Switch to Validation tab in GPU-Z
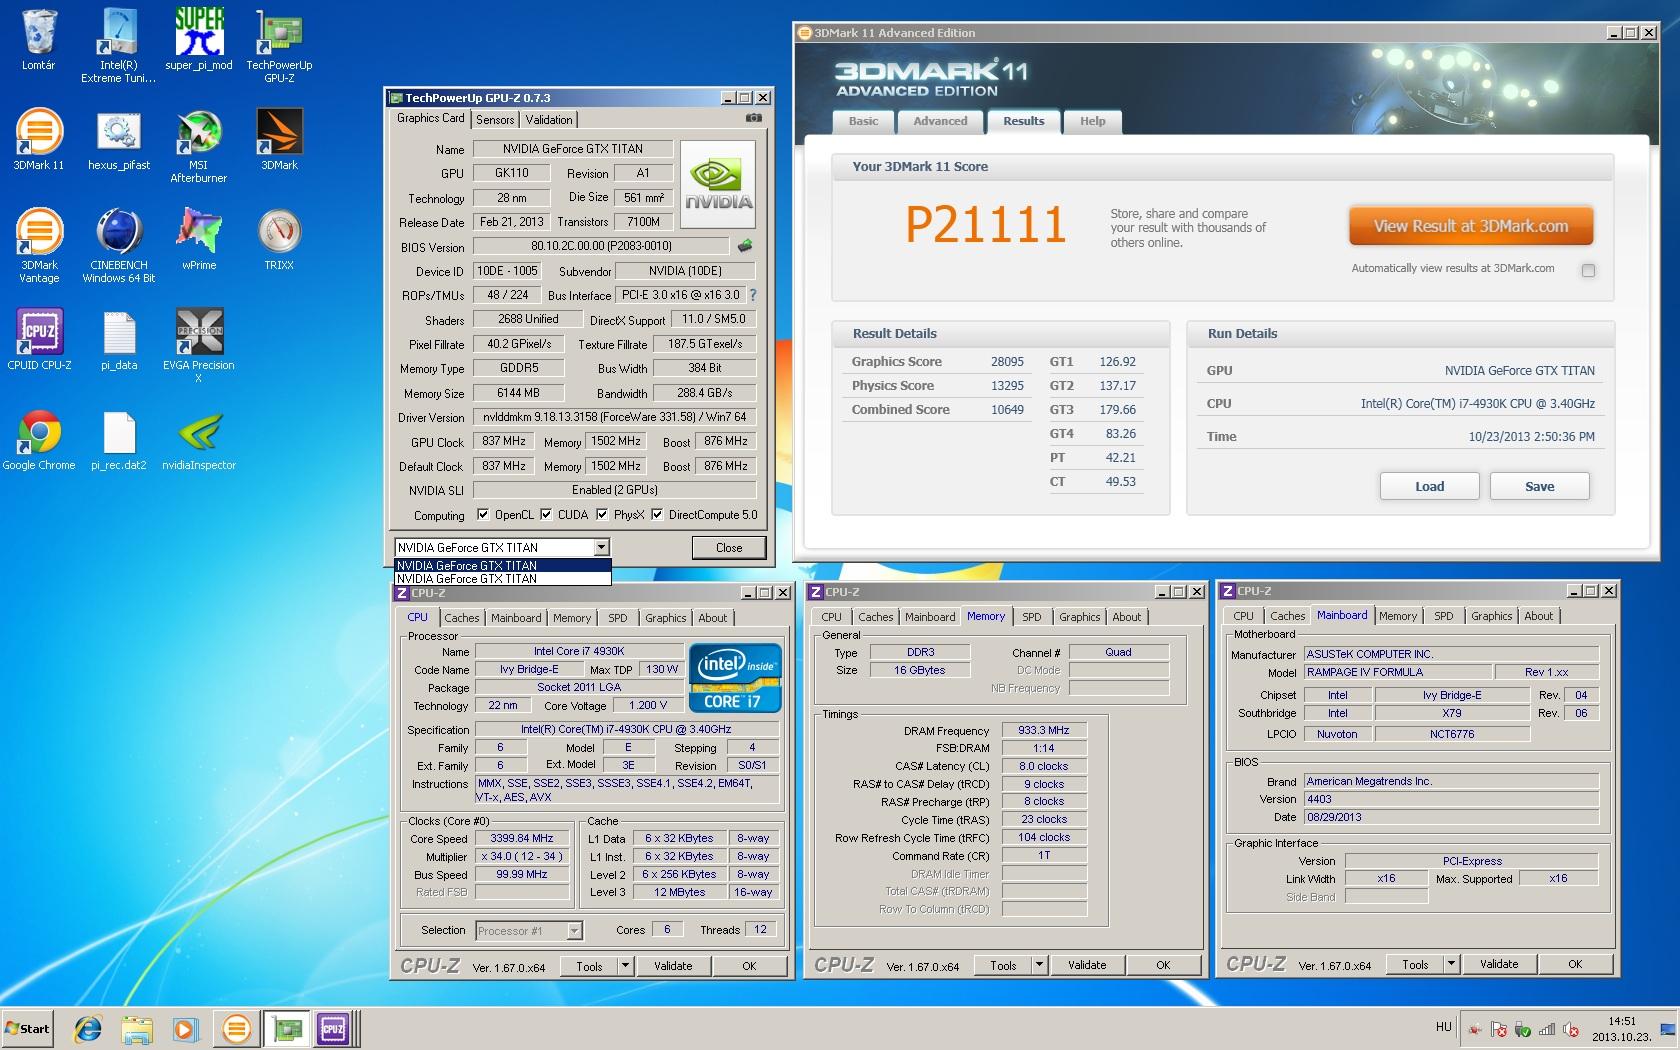Screen dimensions: 1680x1050 coord(549,120)
